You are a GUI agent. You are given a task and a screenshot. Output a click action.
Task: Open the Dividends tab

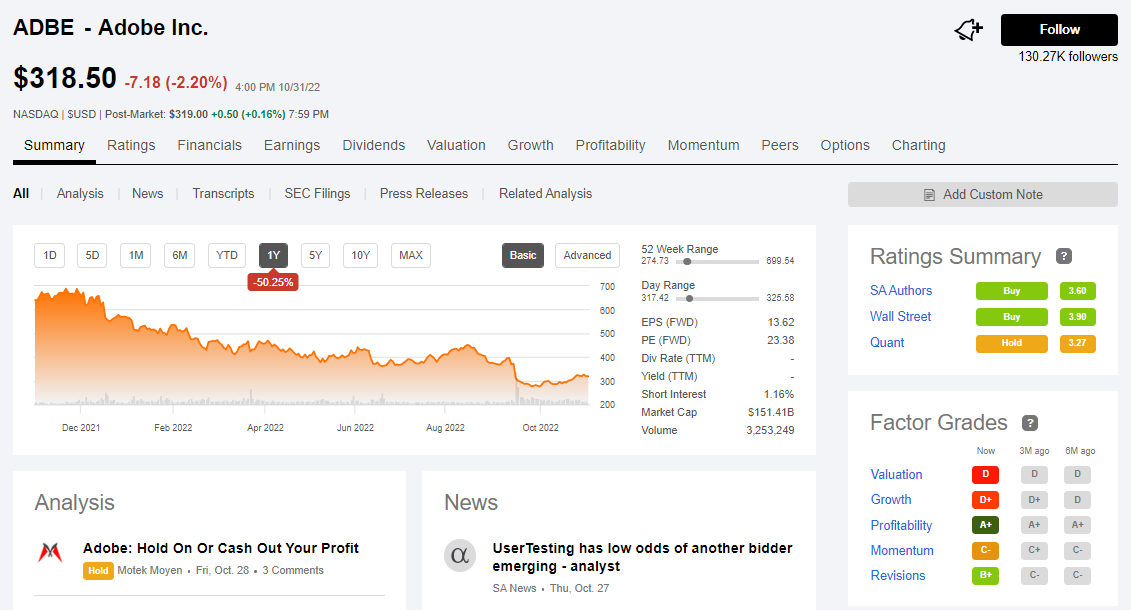click(x=373, y=145)
